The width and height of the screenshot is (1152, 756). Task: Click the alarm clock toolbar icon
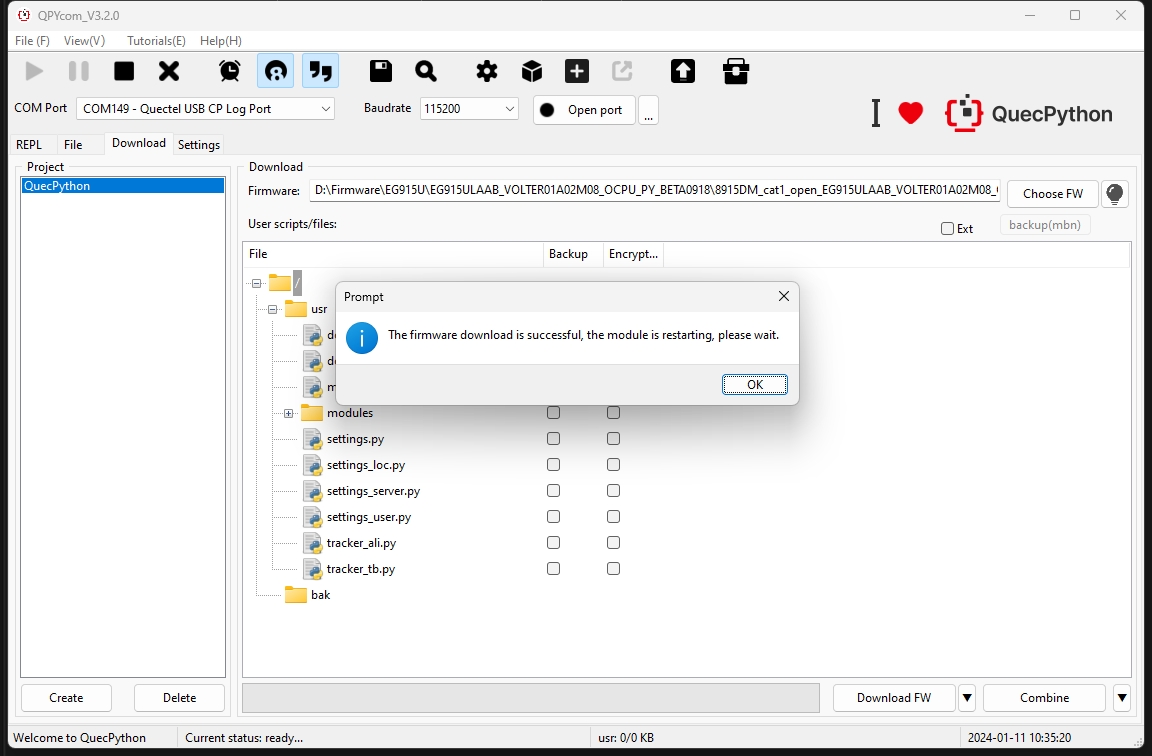[x=230, y=71]
